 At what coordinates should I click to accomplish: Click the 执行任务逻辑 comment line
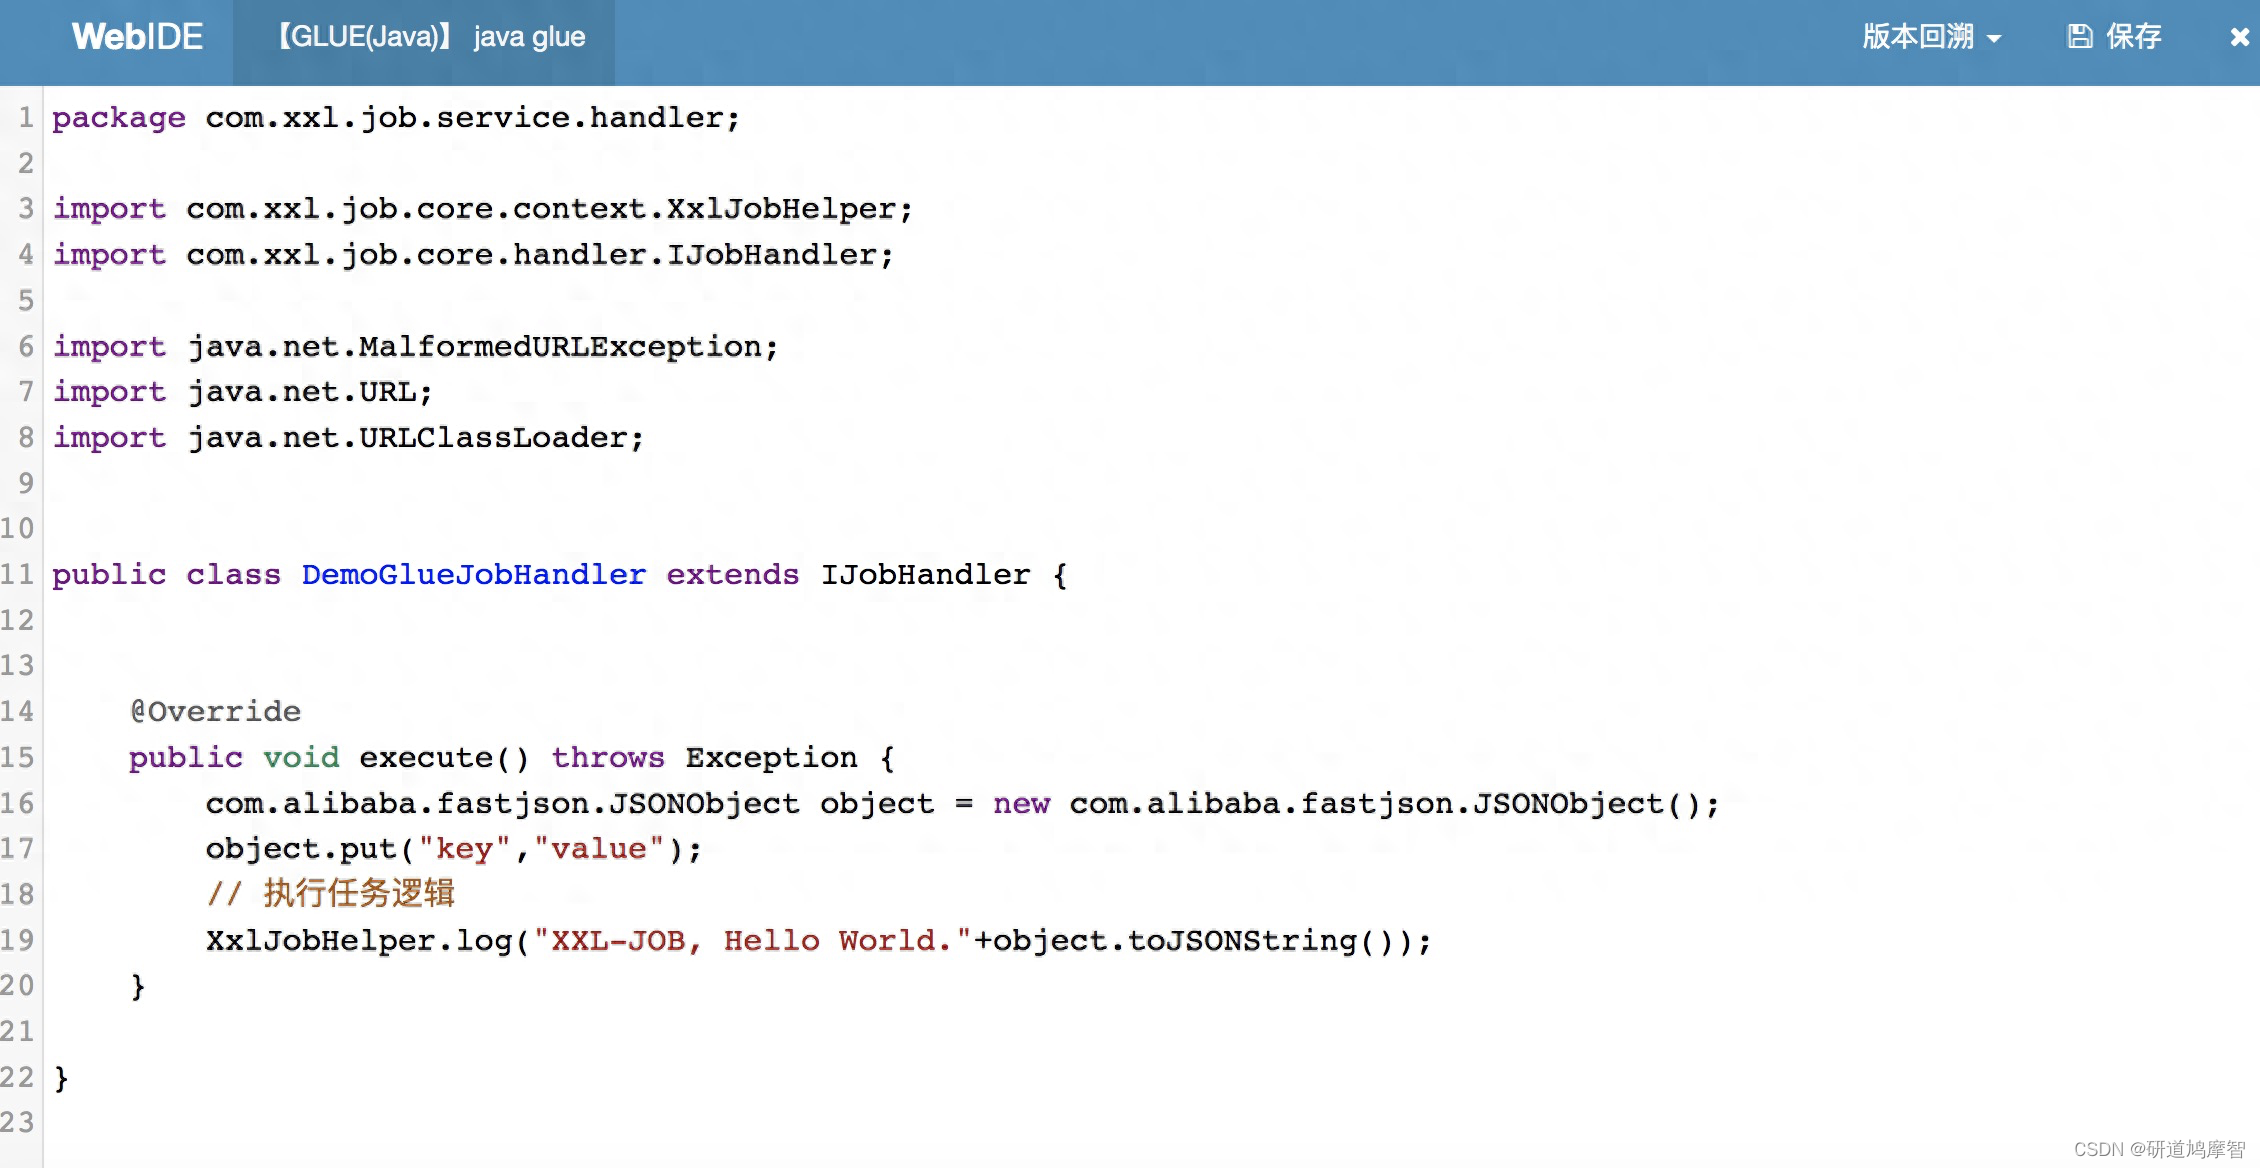pos(331,894)
